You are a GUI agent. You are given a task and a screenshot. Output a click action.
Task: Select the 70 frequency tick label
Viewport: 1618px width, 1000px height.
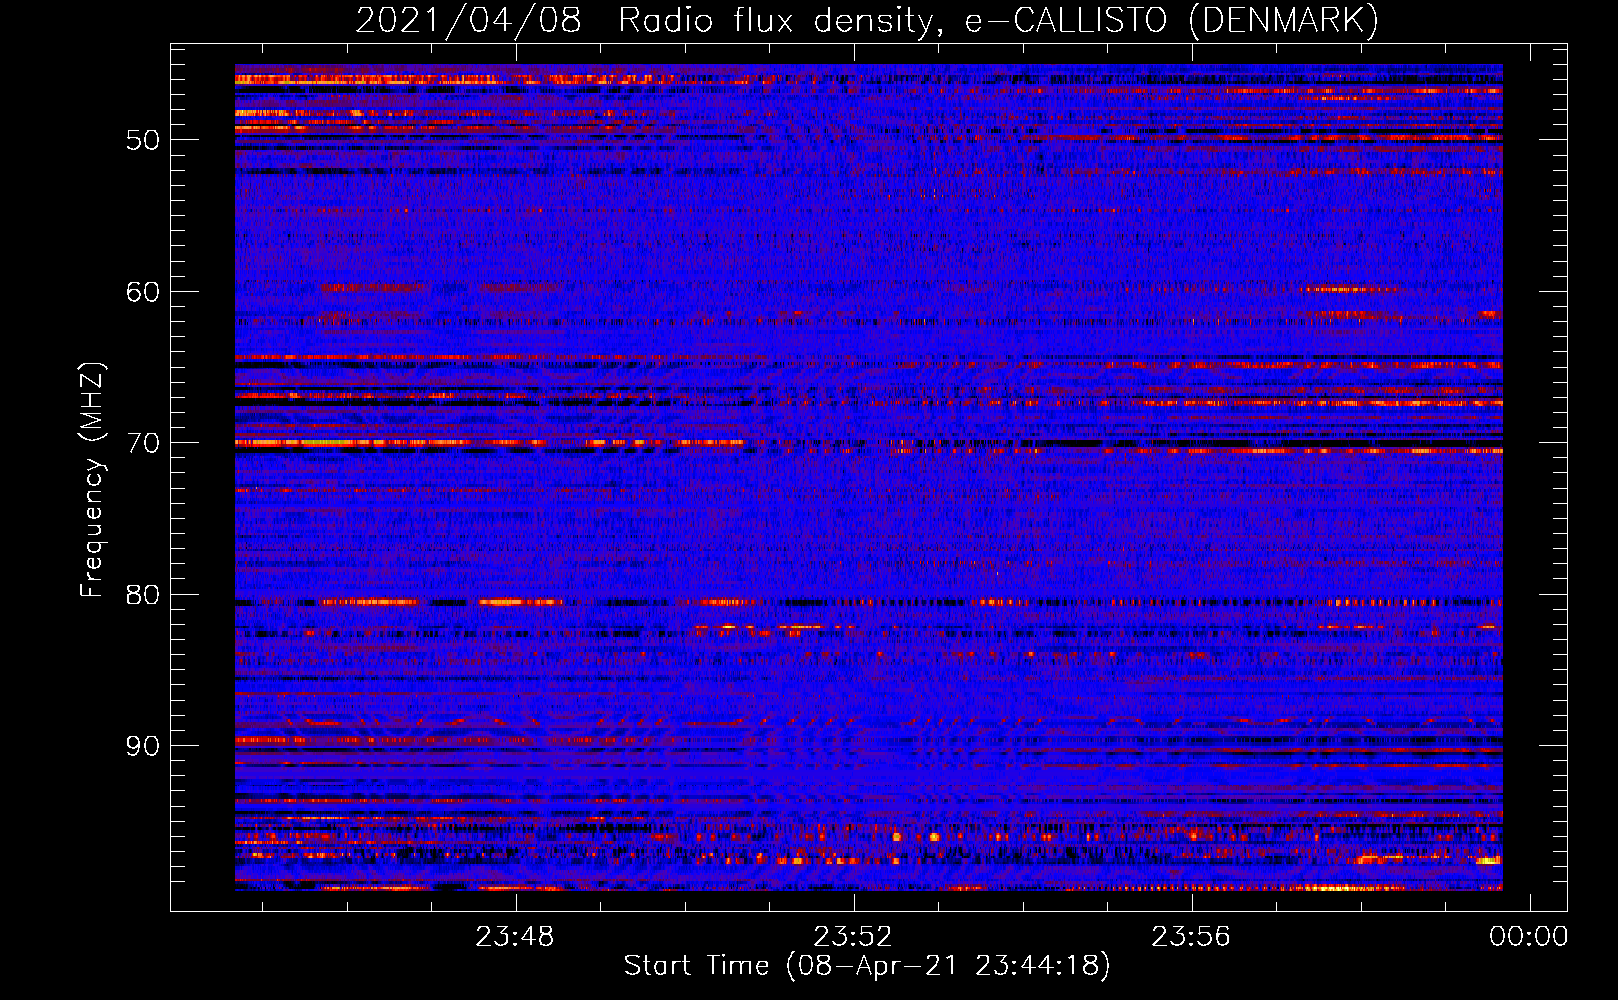[143, 443]
